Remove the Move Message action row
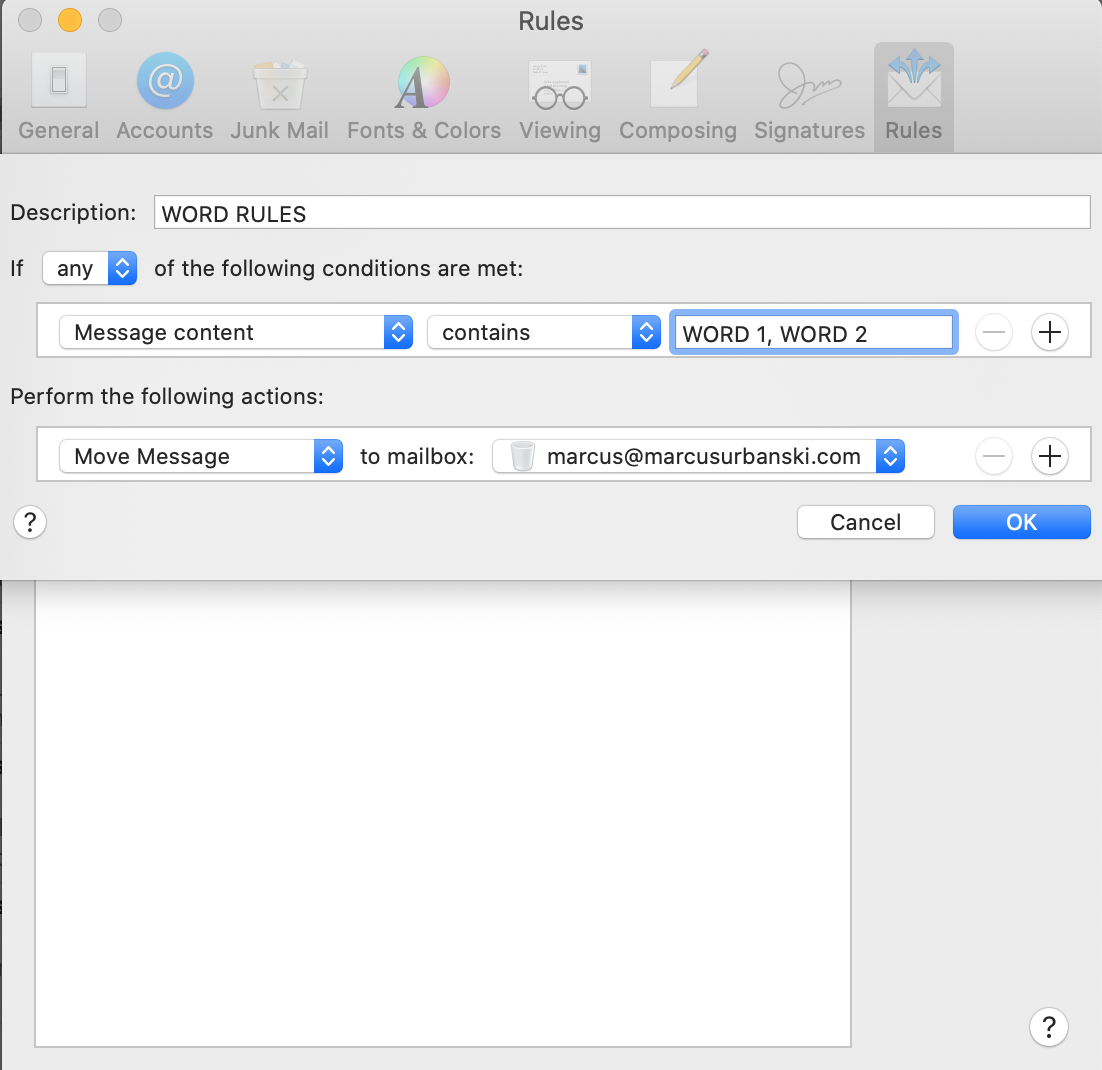 pyautogui.click(x=994, y=456)
